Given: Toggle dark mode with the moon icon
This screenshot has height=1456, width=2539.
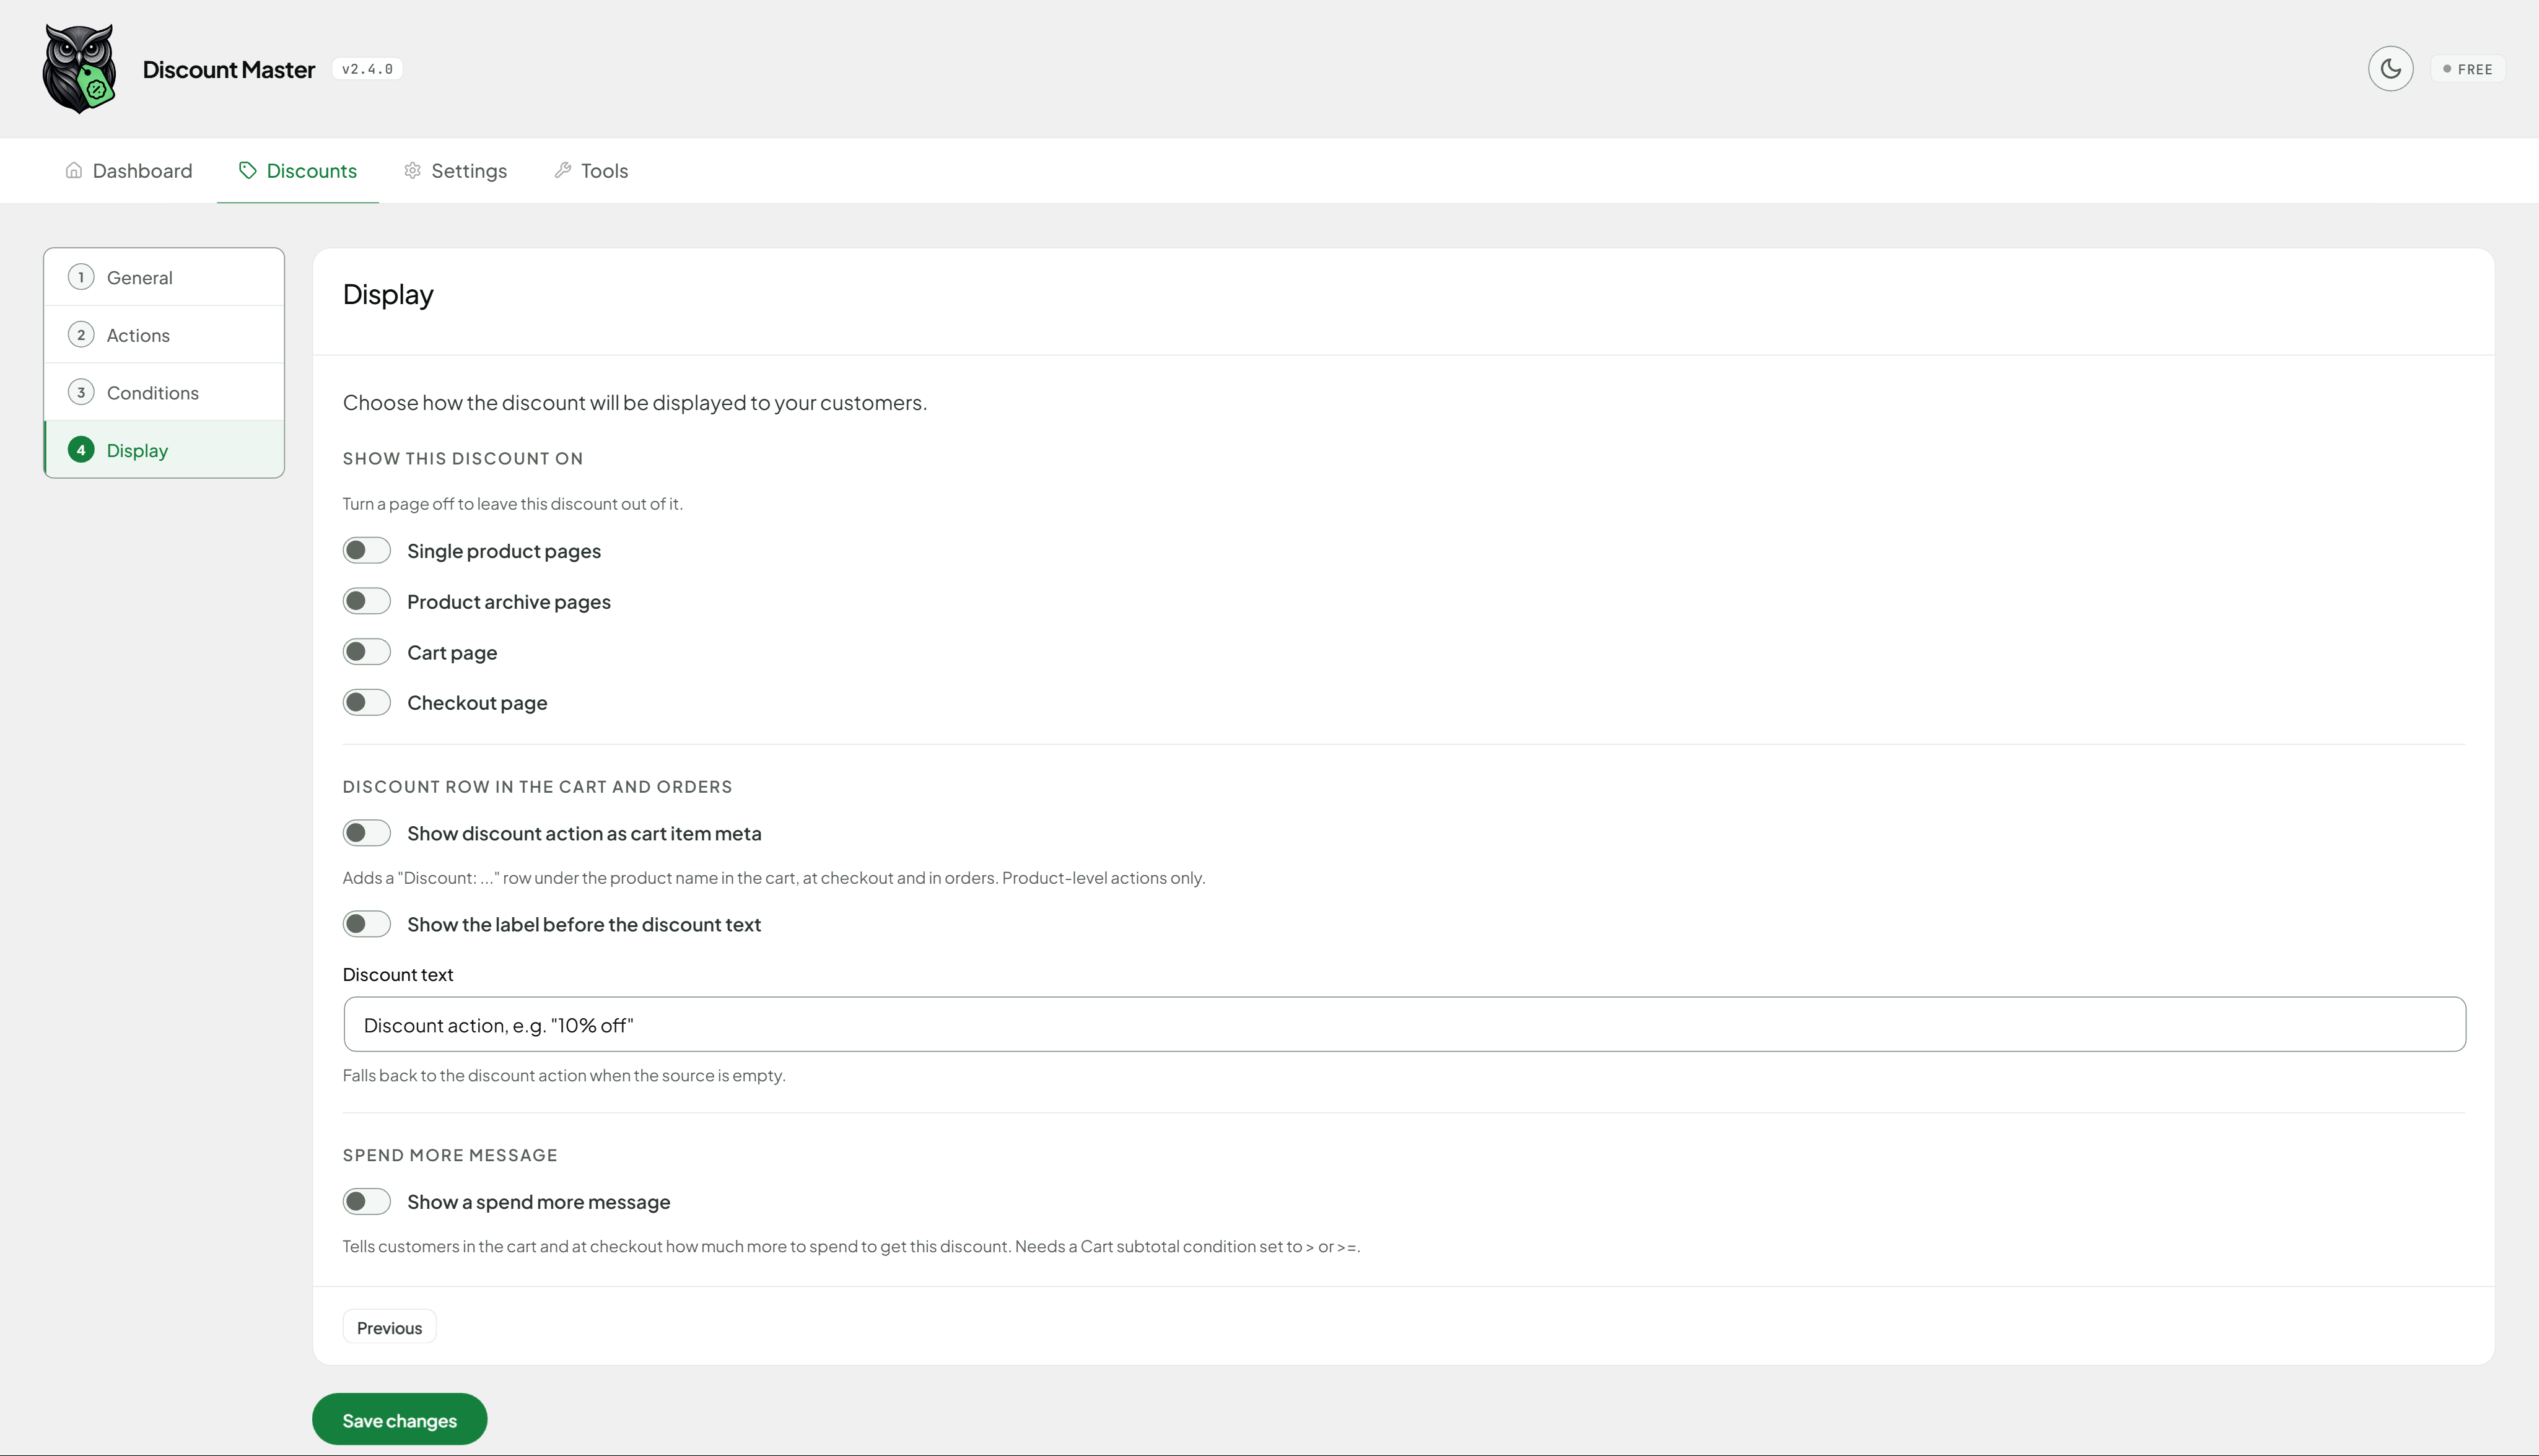Looking at the screenshot, I should click(2390, 69).
